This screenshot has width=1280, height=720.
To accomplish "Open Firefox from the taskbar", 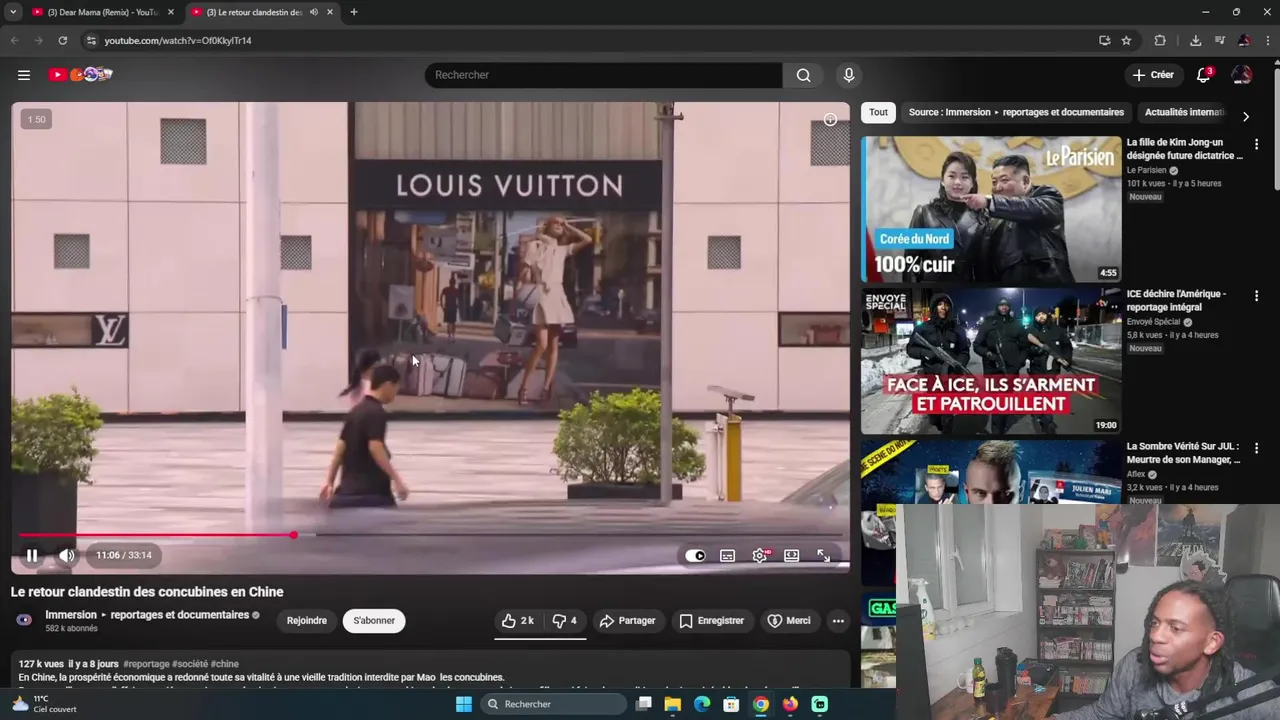I will click(790, 704).
